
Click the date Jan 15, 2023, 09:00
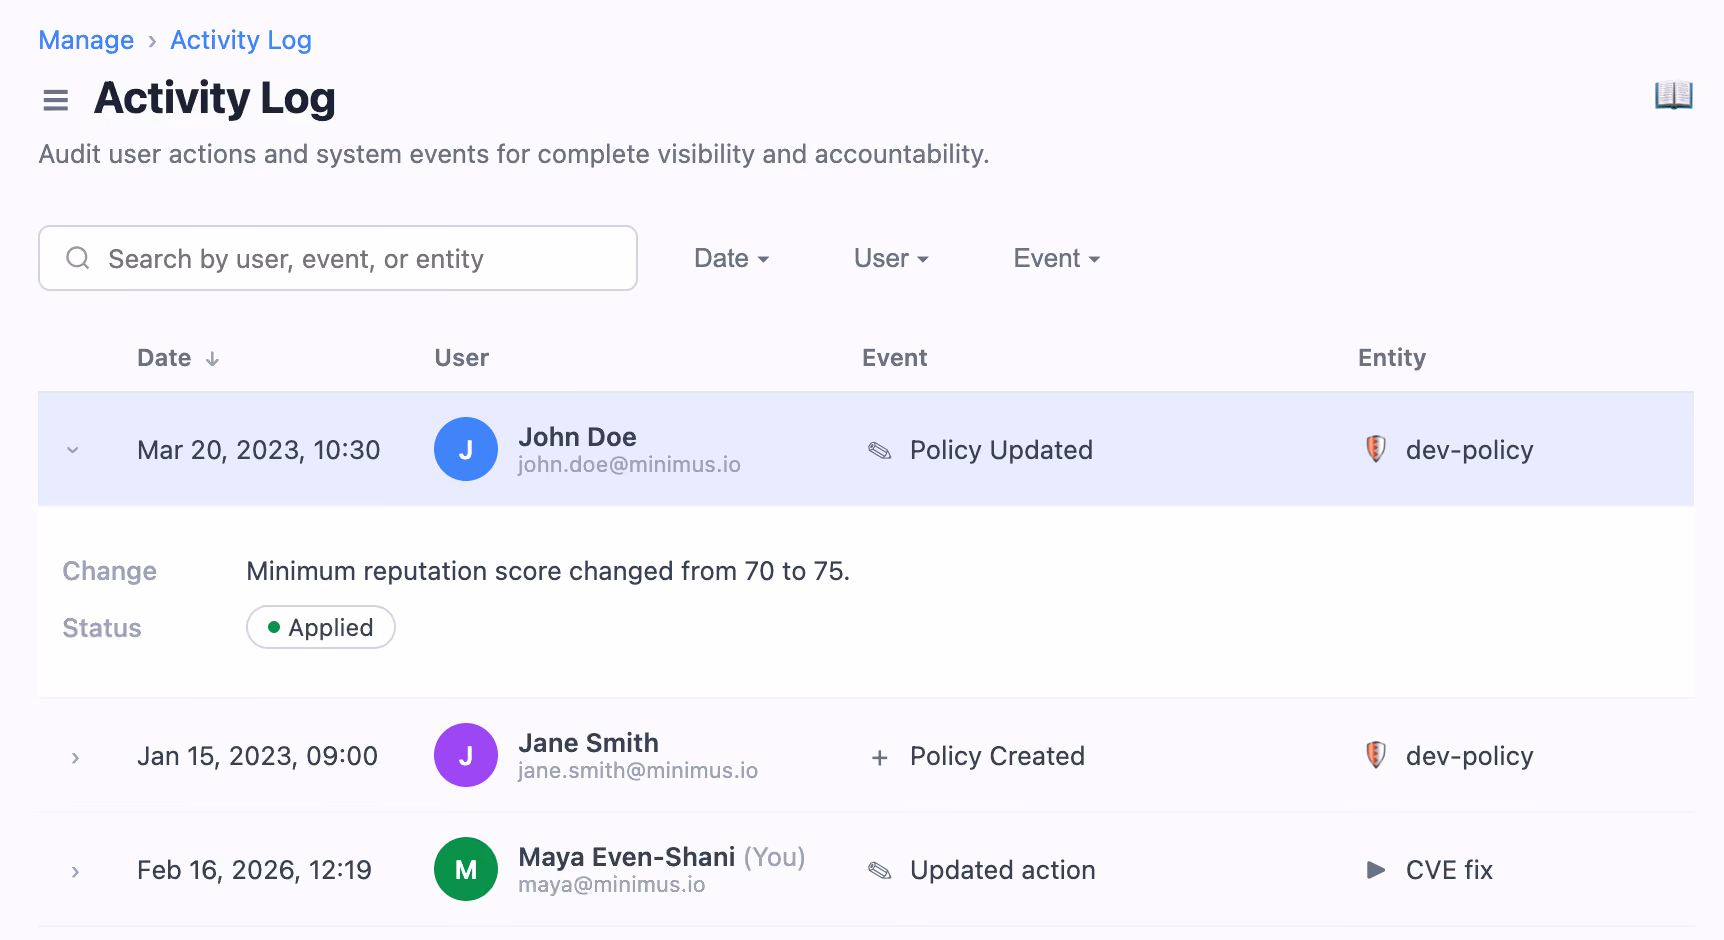[258, 756]
